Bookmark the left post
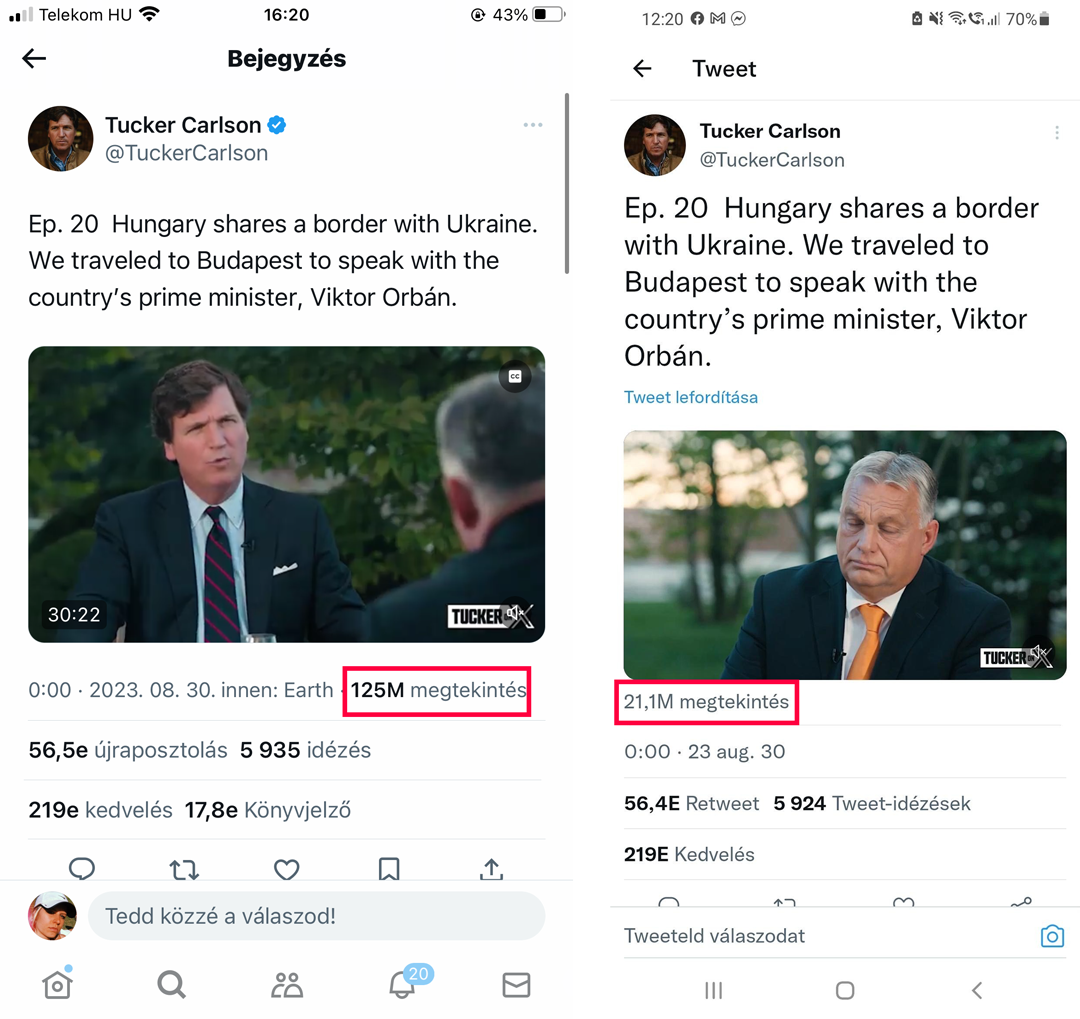Image resolution: width=1080 pixels, height=1019 pixels. pyautogui.click(x=389, y=869)
